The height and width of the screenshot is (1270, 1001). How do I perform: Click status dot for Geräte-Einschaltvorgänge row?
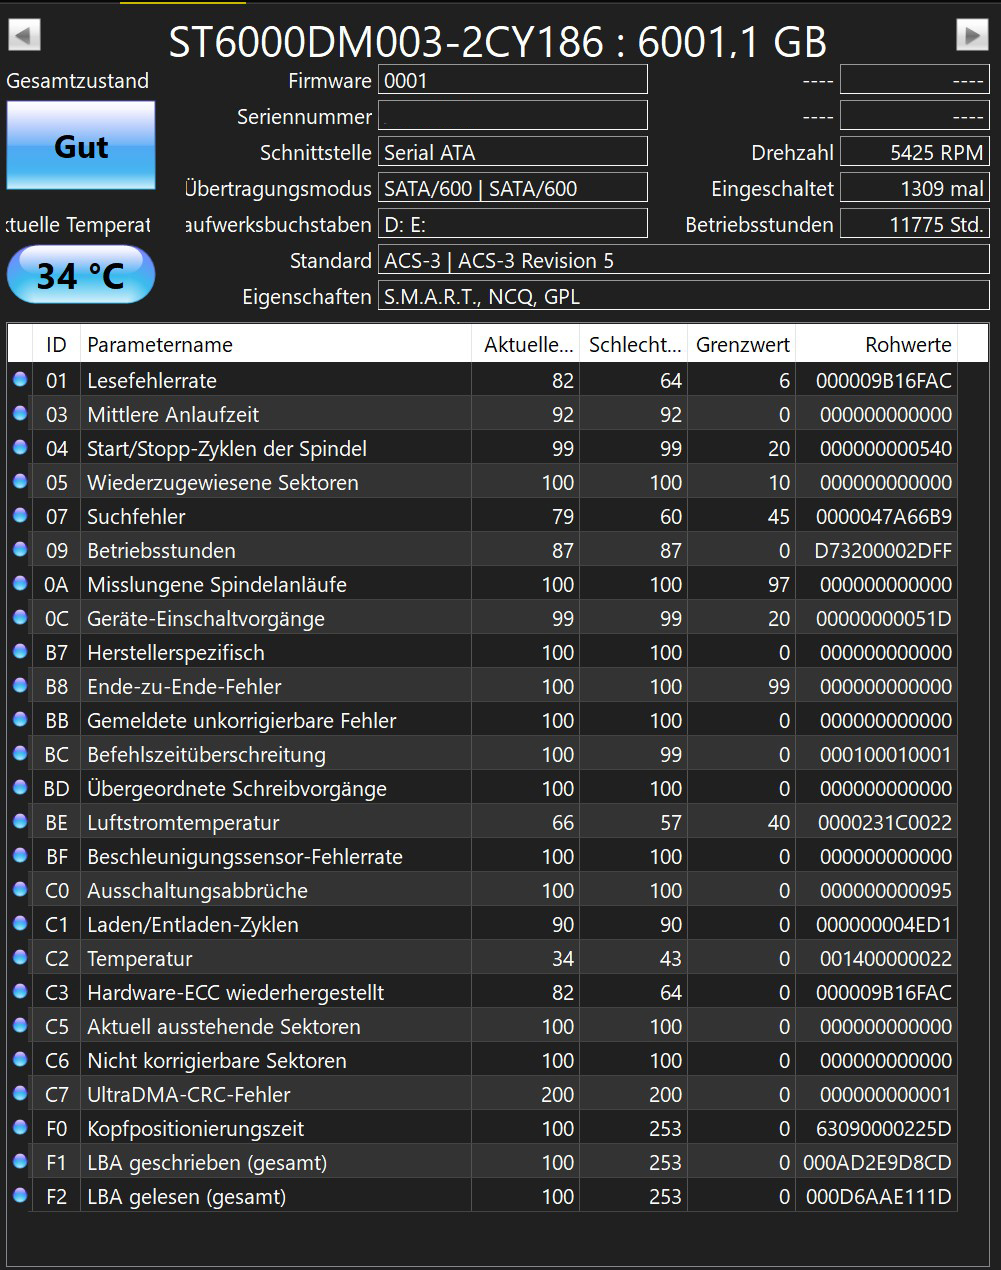coord(19,617)
